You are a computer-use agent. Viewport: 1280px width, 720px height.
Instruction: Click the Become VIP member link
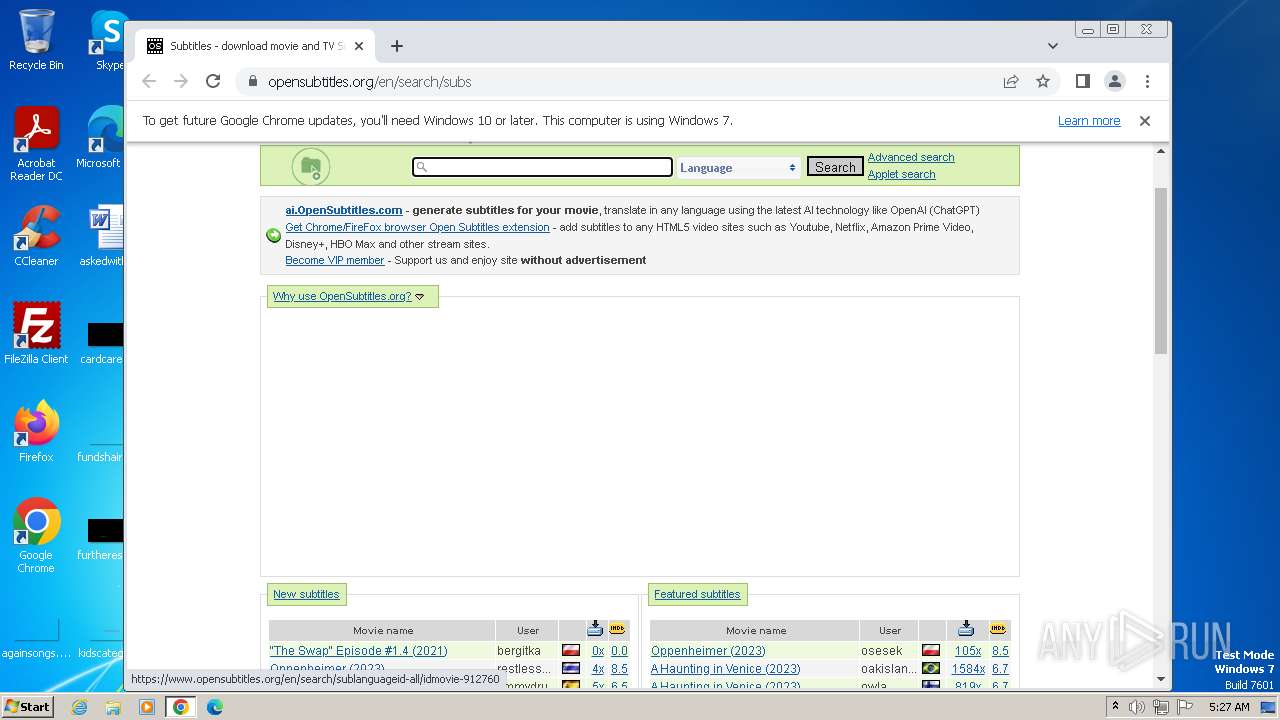tap(335, 260)
